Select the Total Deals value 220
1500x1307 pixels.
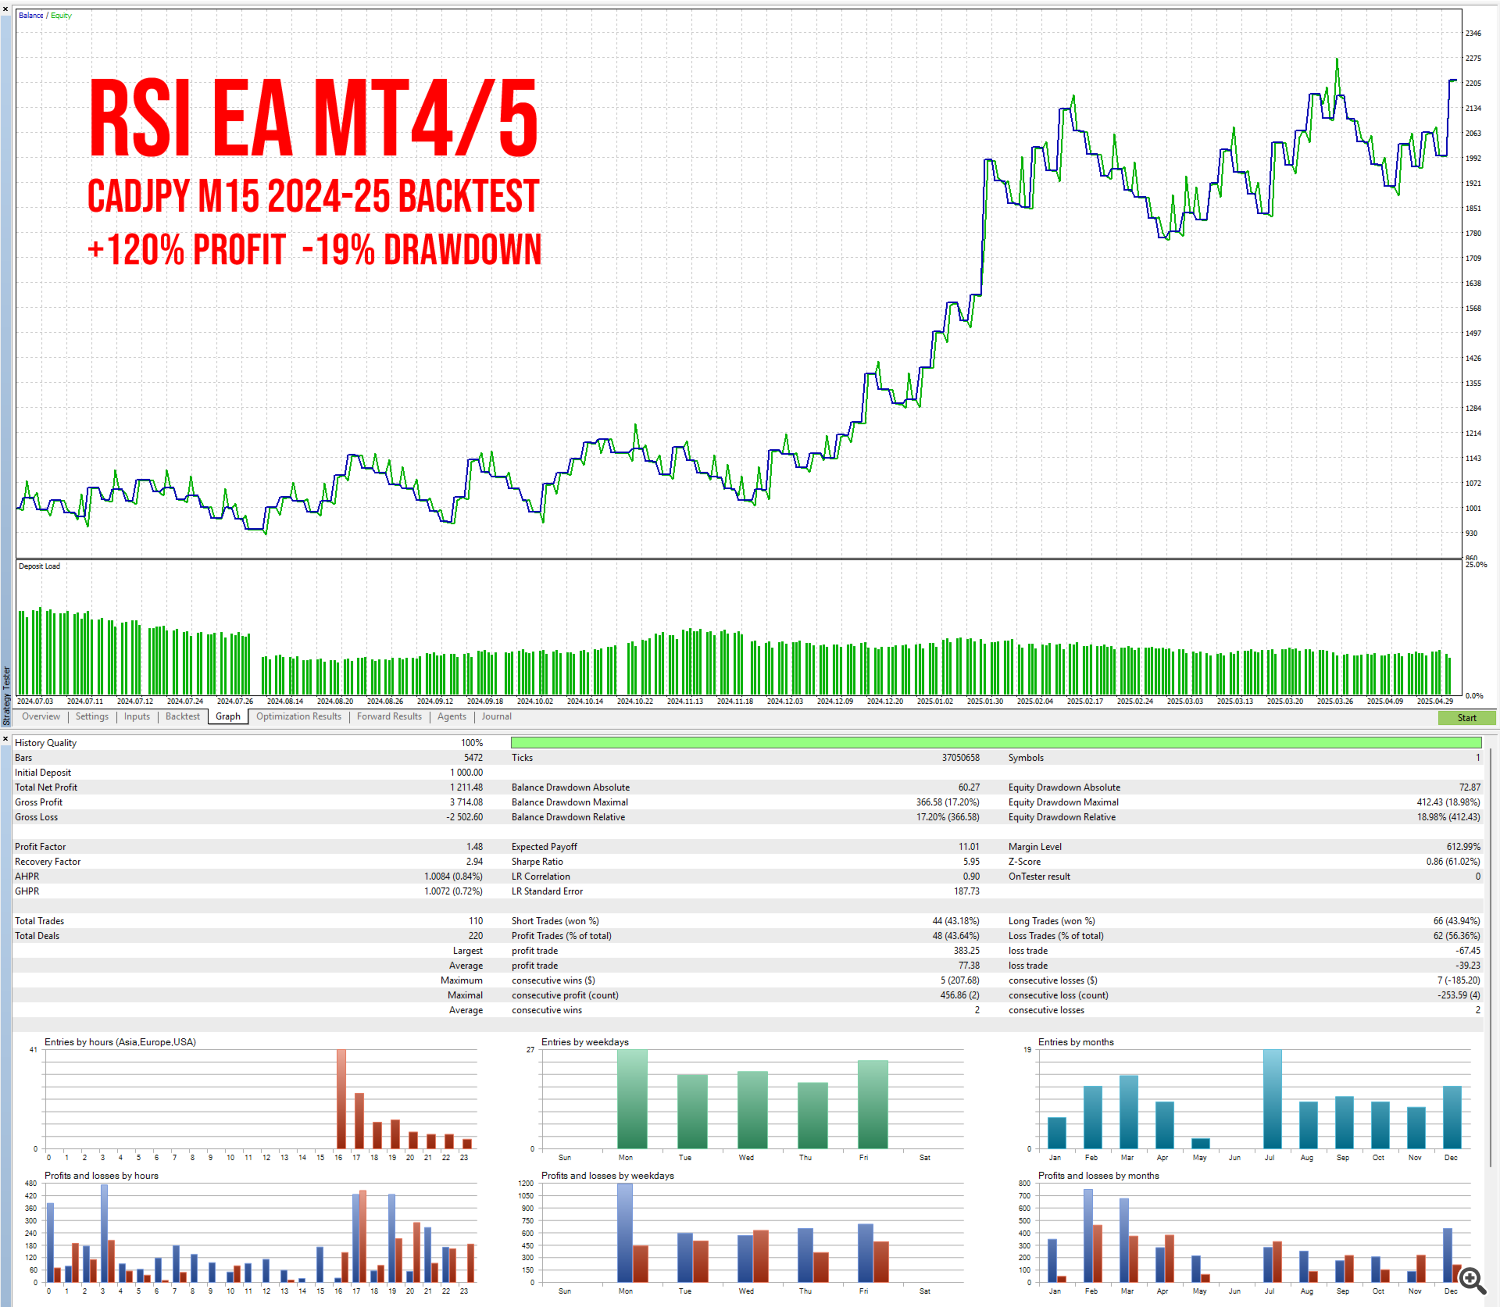pyautogui.click(x=476, y=936)
